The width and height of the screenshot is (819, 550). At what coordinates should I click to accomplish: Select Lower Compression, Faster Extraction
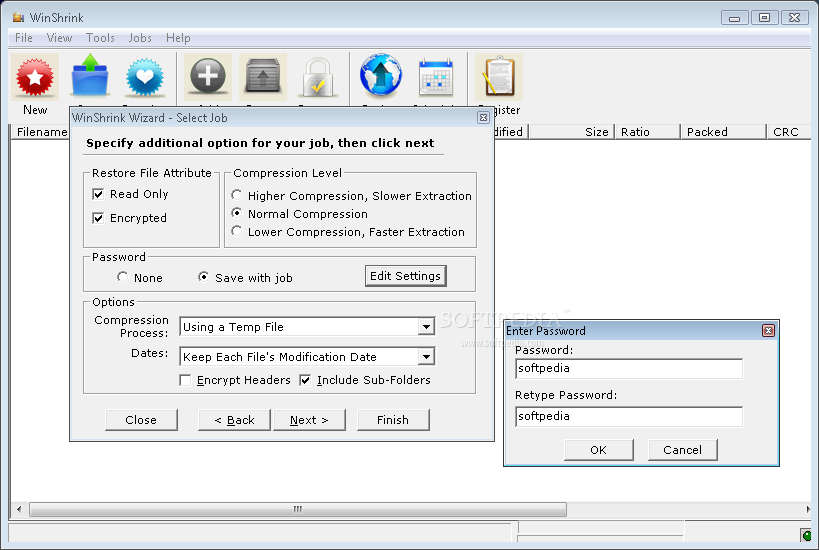coord(237,230)
